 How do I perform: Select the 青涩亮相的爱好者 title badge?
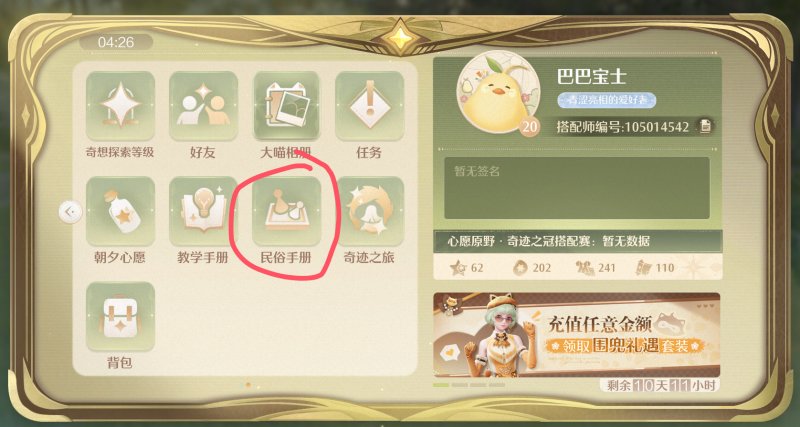click(x=606, y=100)
